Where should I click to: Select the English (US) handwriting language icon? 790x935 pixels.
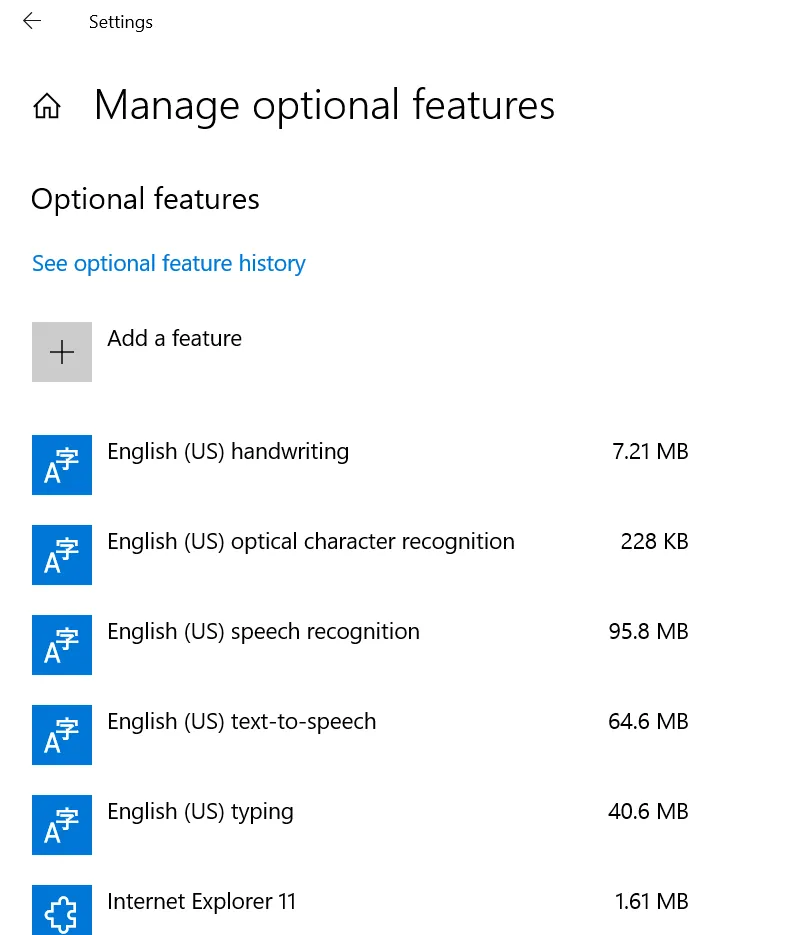click(62, 465)
